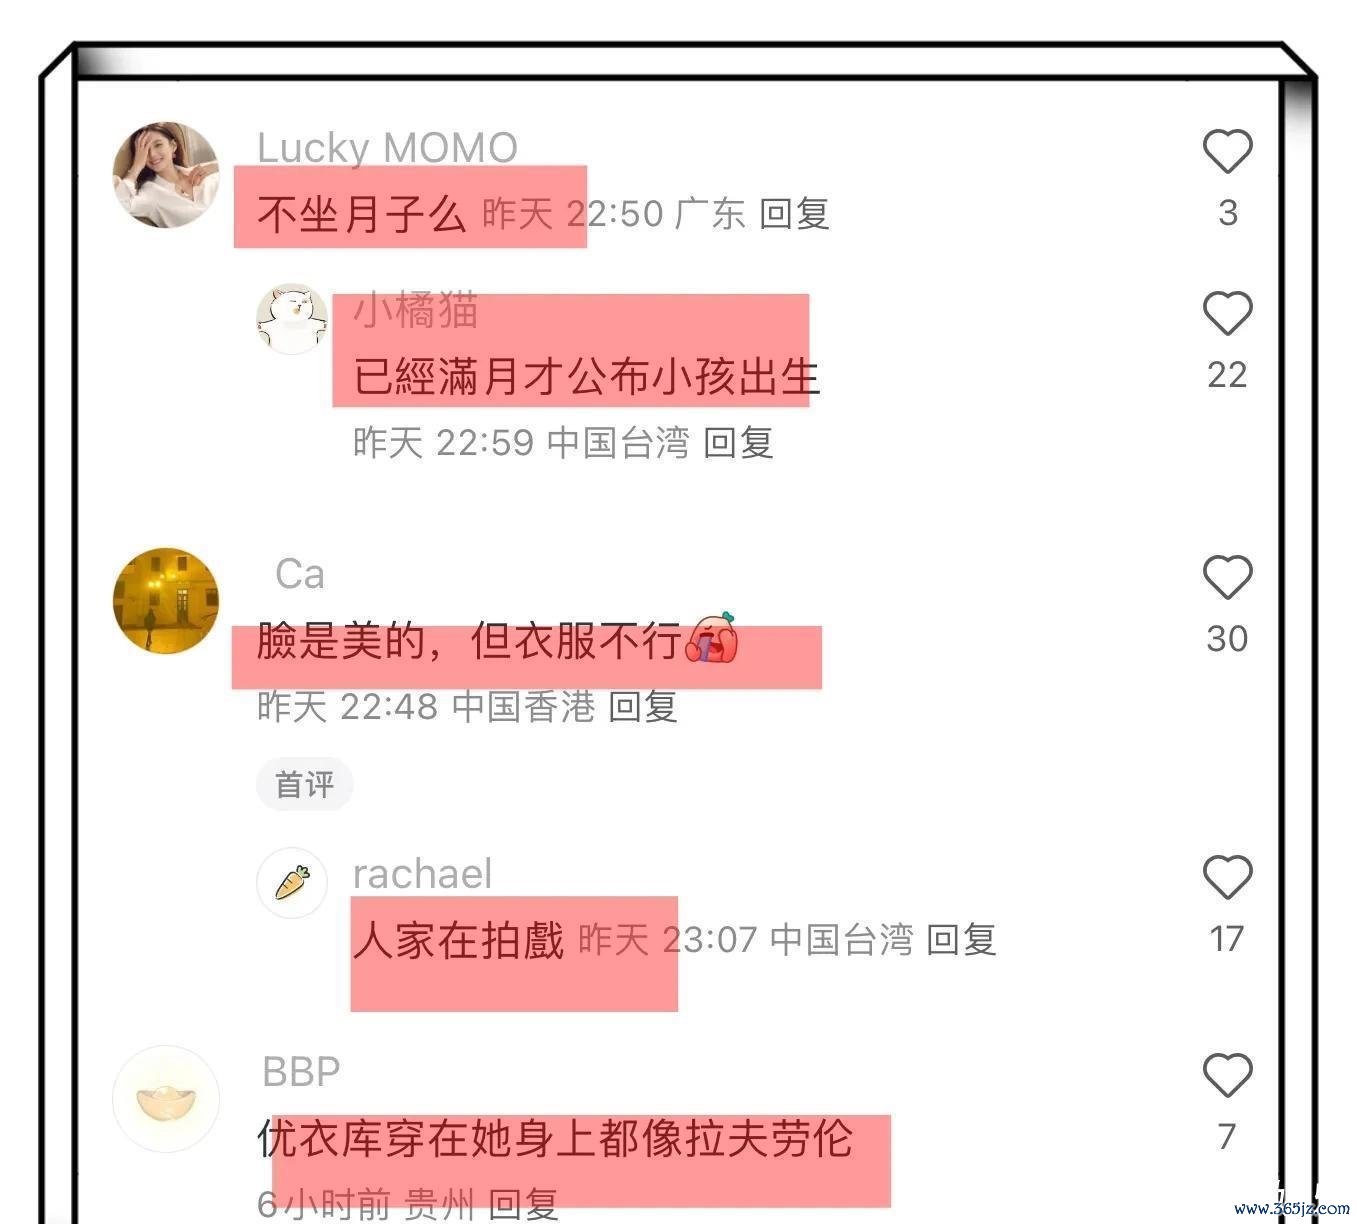1357x1224 pixels.
Task: Open BBP's gold ingot avatar
Action: 166,1099
